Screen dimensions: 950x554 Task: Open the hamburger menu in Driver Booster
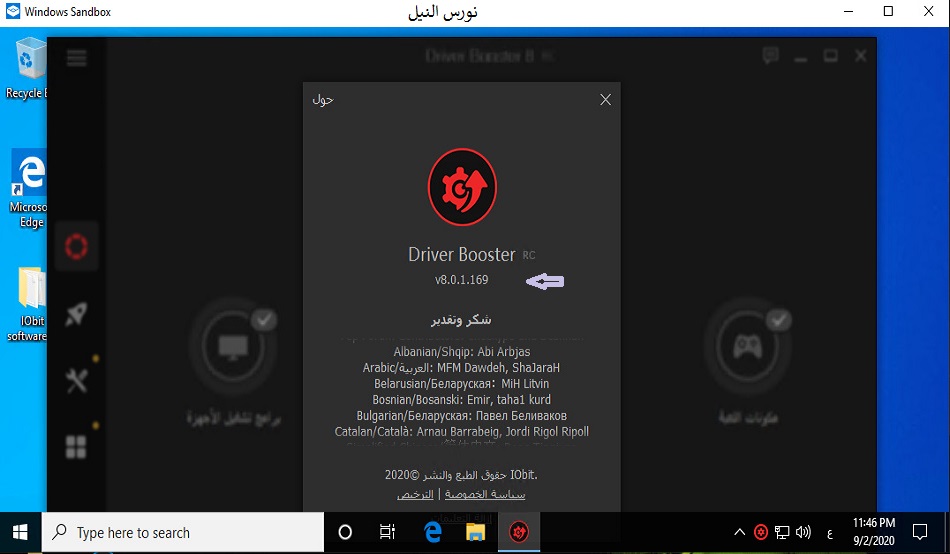click(77, 58)
